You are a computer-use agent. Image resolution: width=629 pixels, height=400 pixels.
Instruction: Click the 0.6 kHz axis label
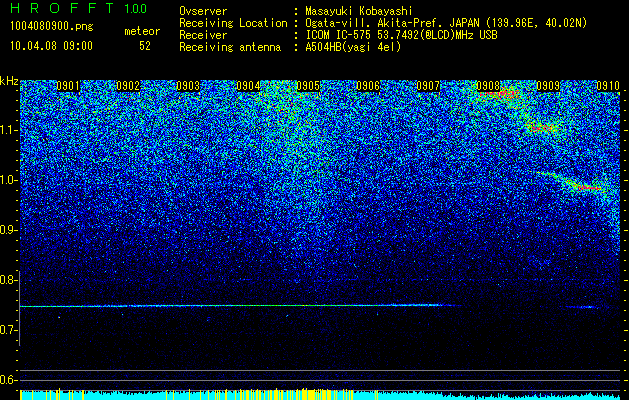pyautogui.click(x=9, y=380)
